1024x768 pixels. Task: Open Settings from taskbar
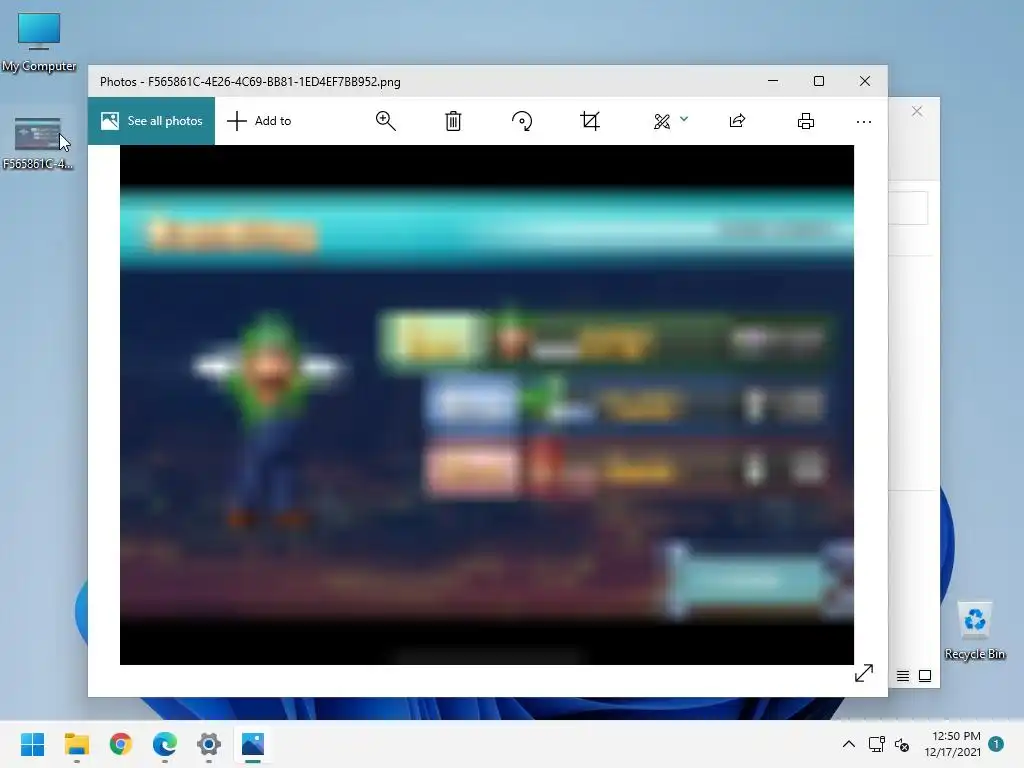(209, 744)
